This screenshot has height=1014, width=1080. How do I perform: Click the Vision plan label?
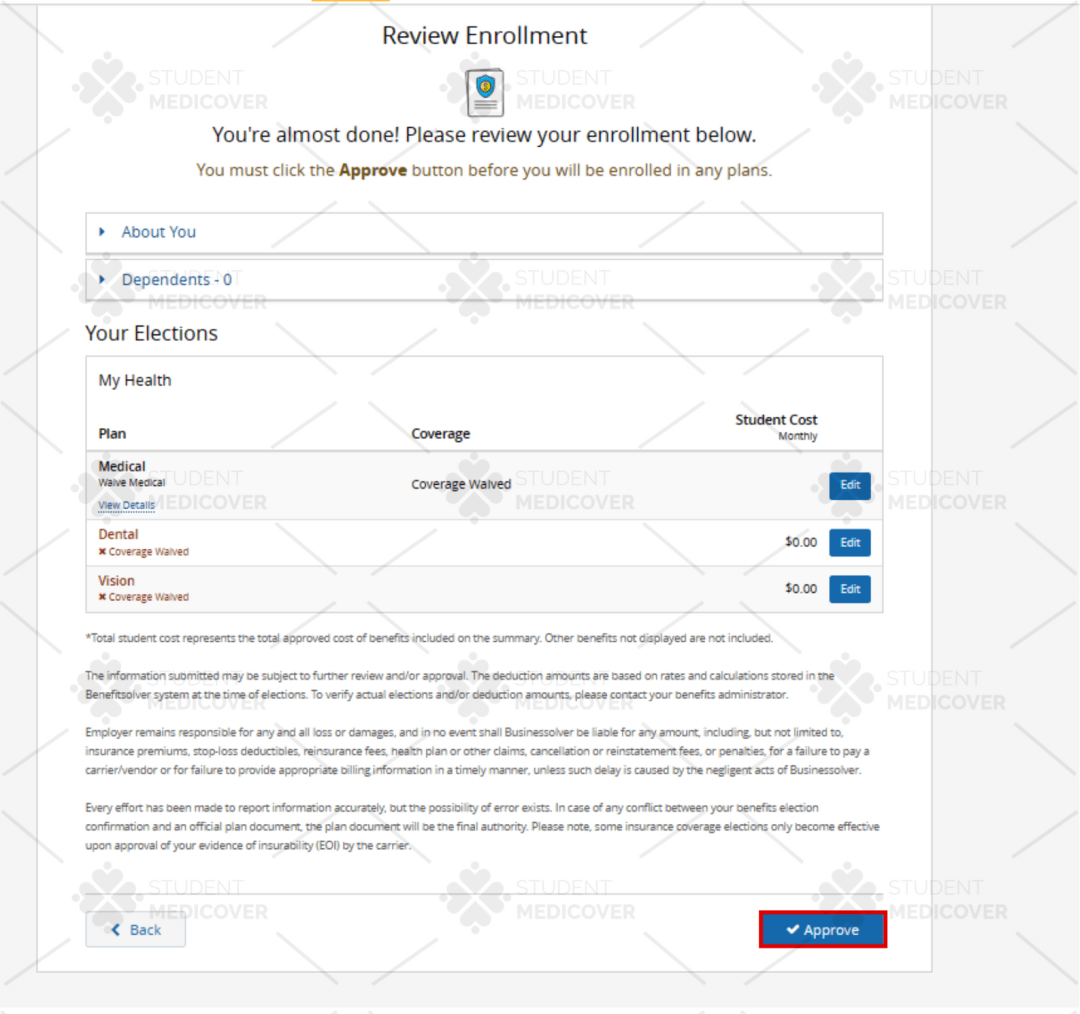pyautogui.click(x=116, y=580)
